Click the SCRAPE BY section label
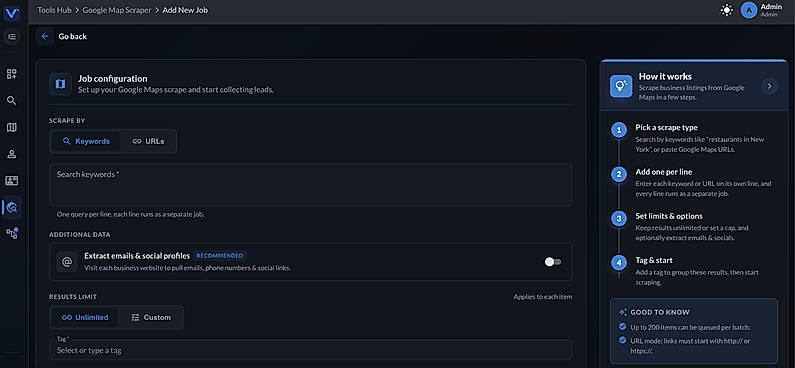This screenshot has height=368, width=795. pyautogui.click(x=67, y=121)
